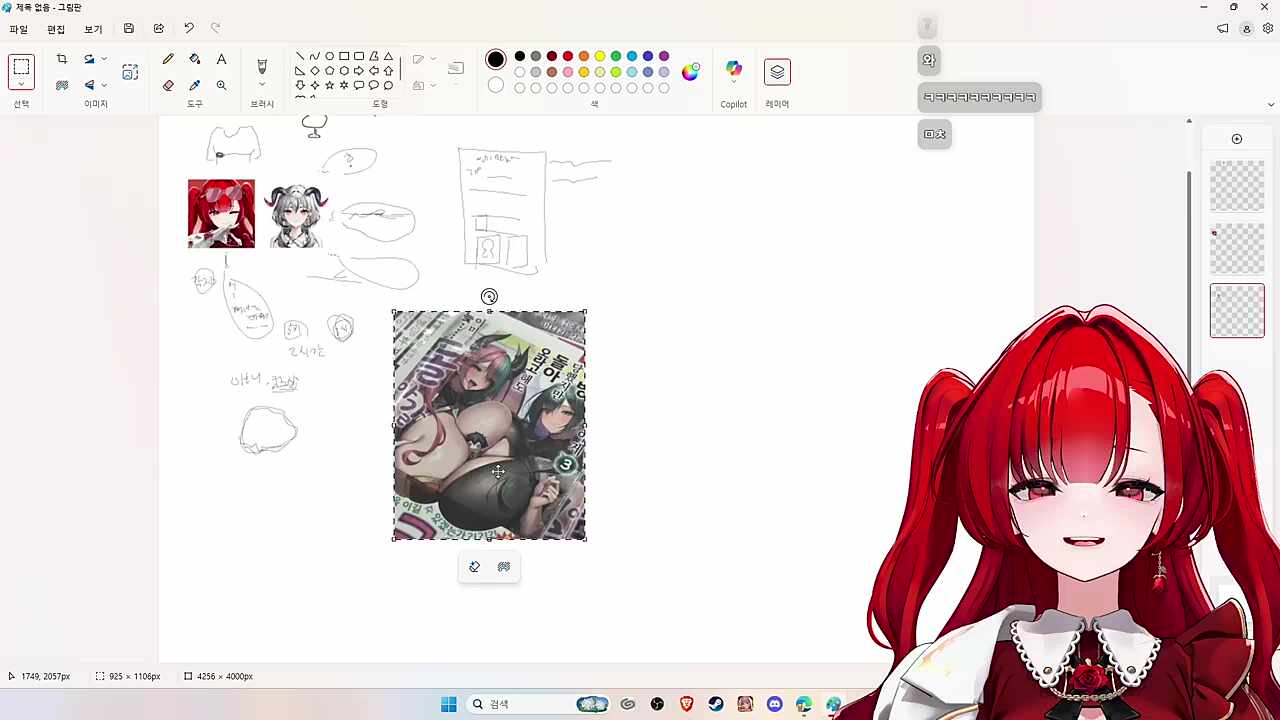Select the right arrow shape
The height and width of the screenshot is (720, 1280).
coord(359,71)
